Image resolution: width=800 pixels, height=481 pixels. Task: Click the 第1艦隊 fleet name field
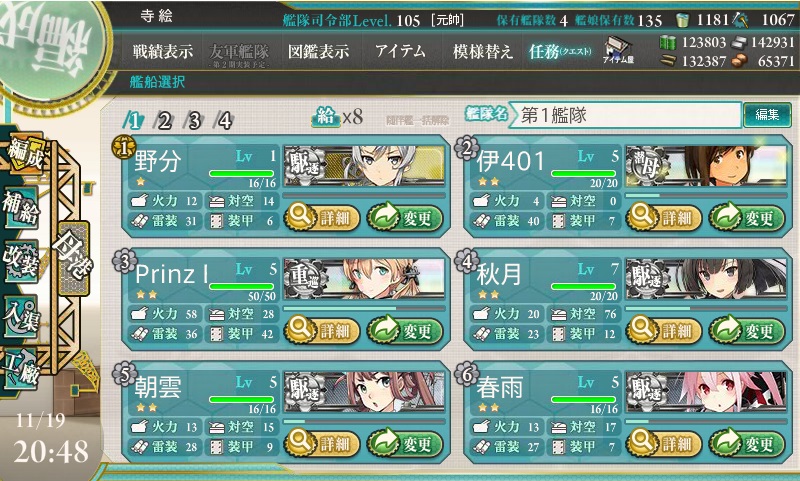[x=626, y=115]
